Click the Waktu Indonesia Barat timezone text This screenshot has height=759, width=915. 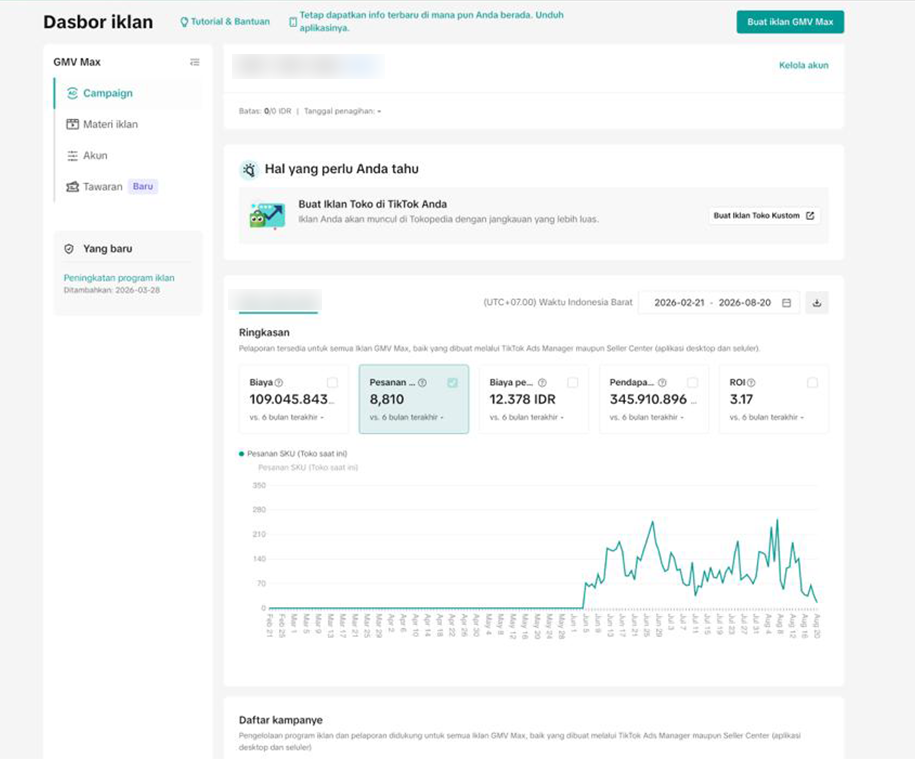(x=558, y=302)
